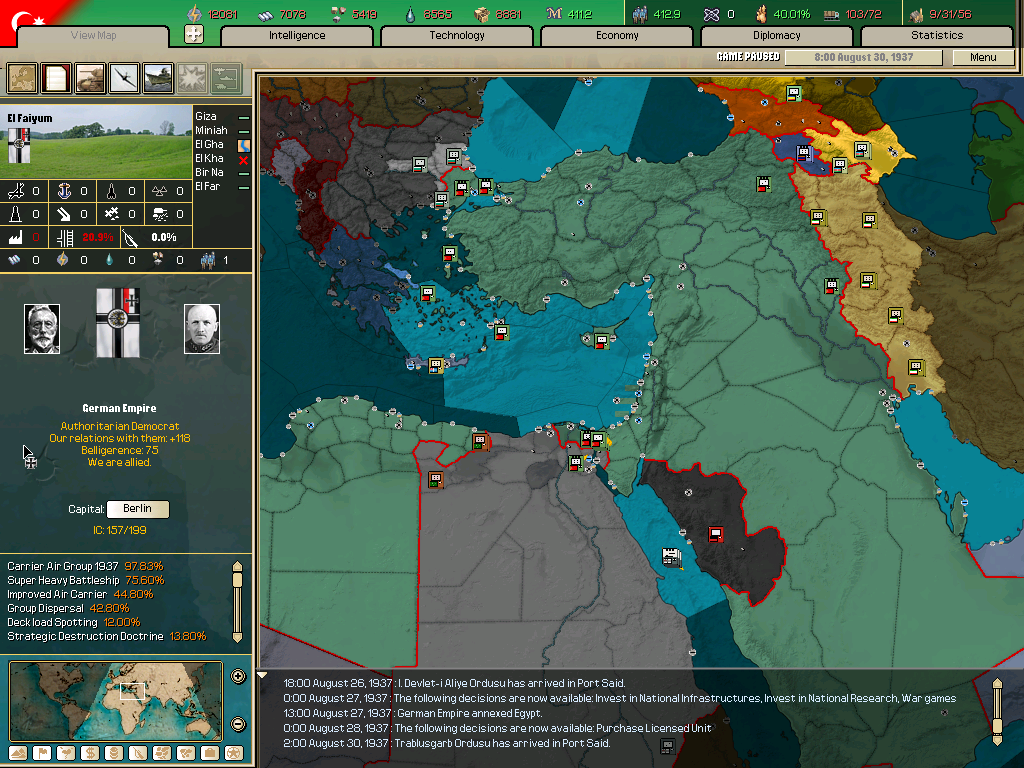
Task: Switch to the Diplomacy tab
Action: coord(777,35)
